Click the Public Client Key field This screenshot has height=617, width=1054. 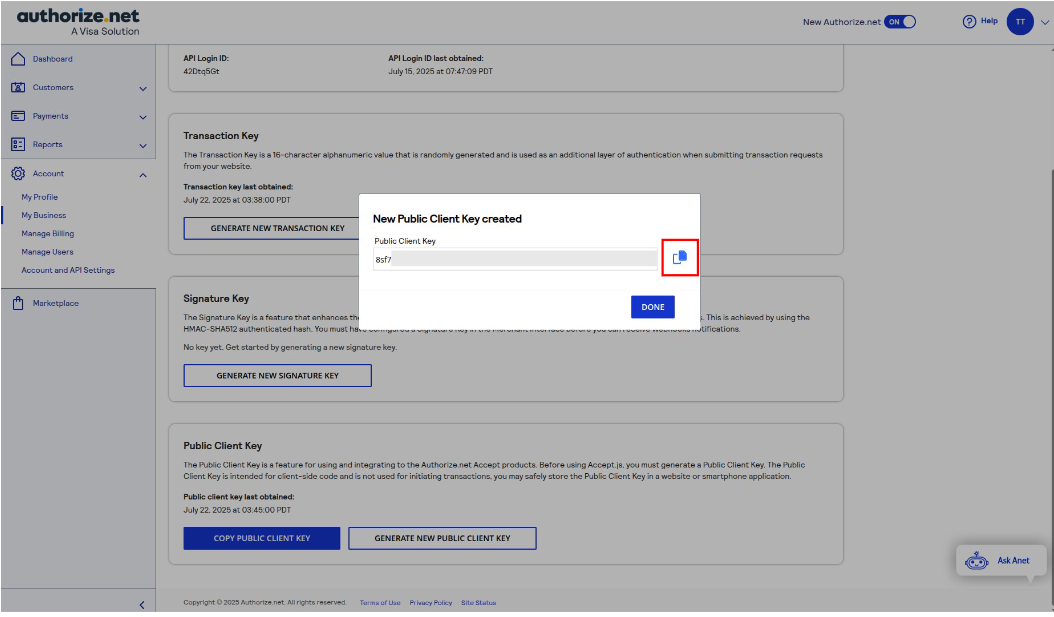click(516, 259)
